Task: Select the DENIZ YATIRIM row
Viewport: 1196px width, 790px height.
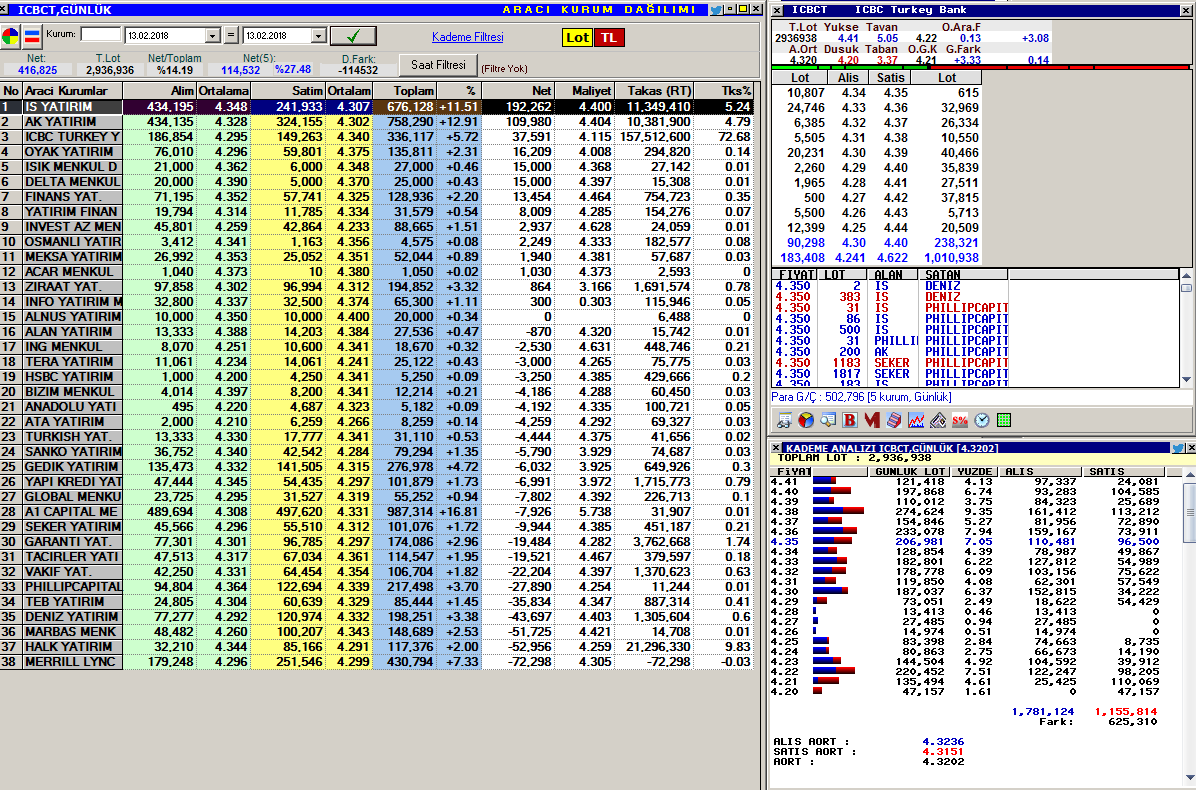Action: point(377,617)
